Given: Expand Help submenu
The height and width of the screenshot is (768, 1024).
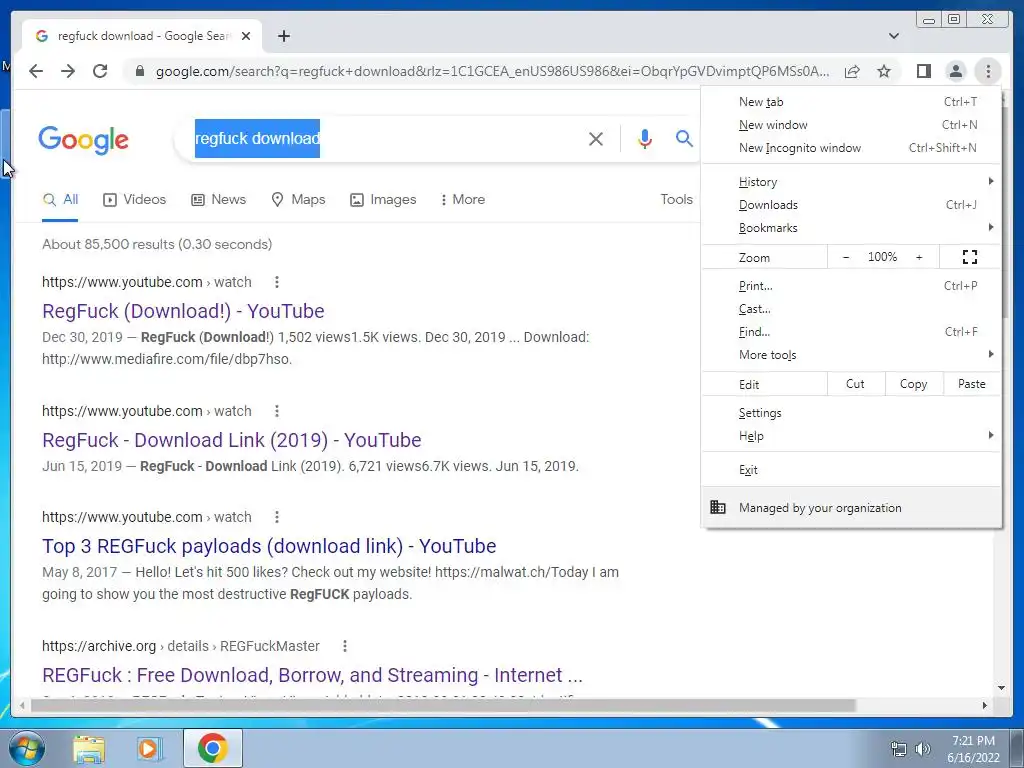Looking at the screenshot, I should pyautogui.click(x=851, y=436).
